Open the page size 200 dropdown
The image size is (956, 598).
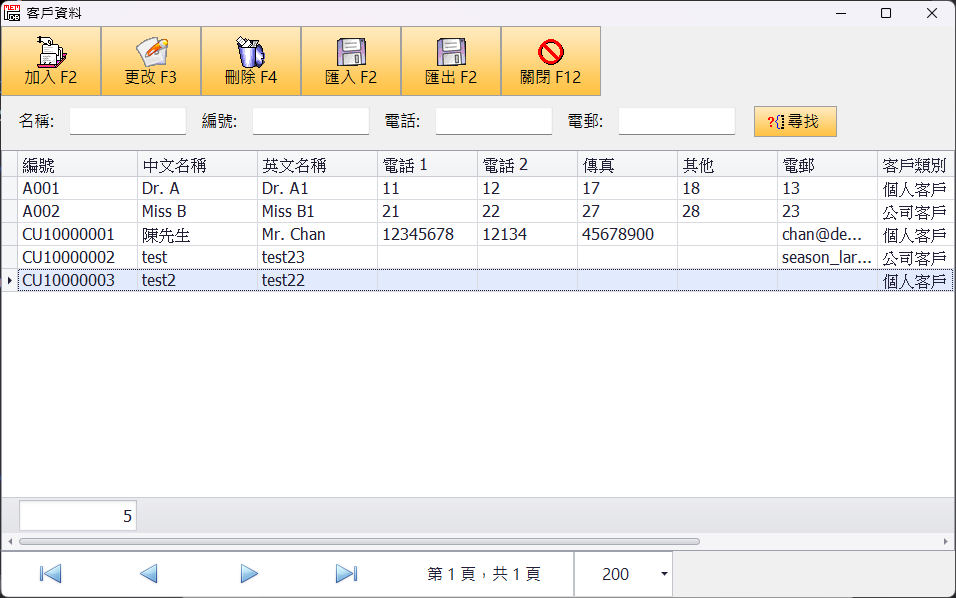point(664,574)
